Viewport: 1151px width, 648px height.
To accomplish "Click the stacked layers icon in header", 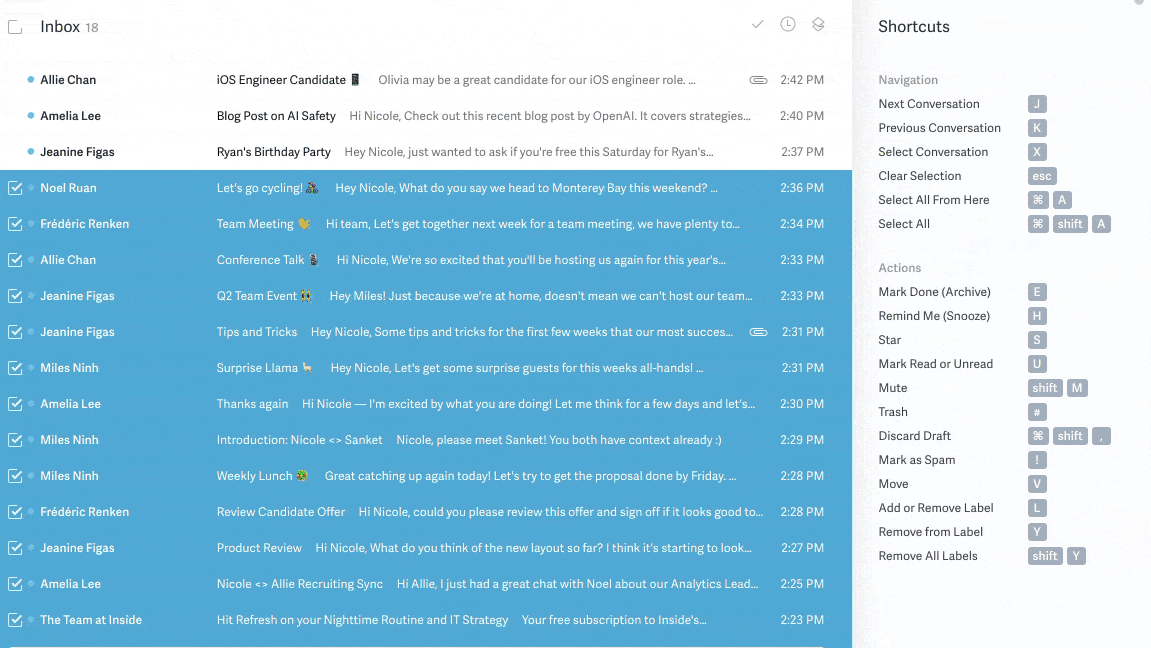I will click(818, 24).
